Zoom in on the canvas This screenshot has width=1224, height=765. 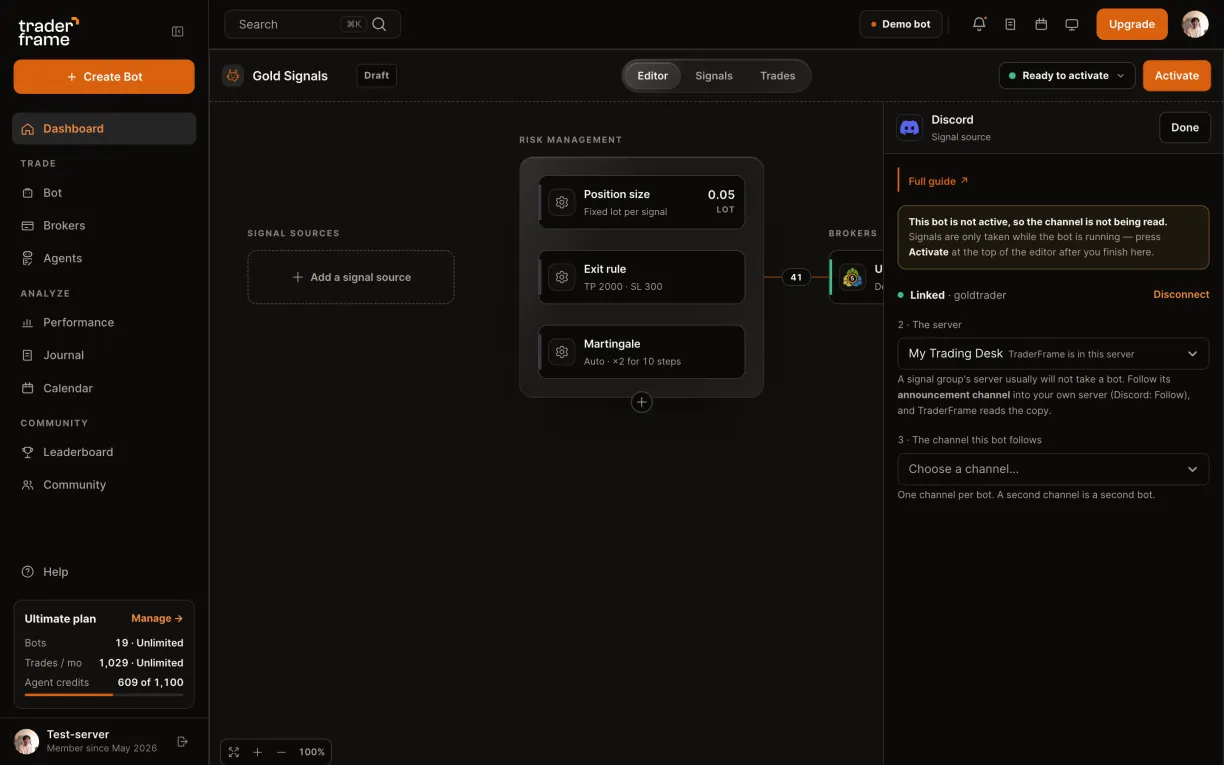click(x=257, y=752)
